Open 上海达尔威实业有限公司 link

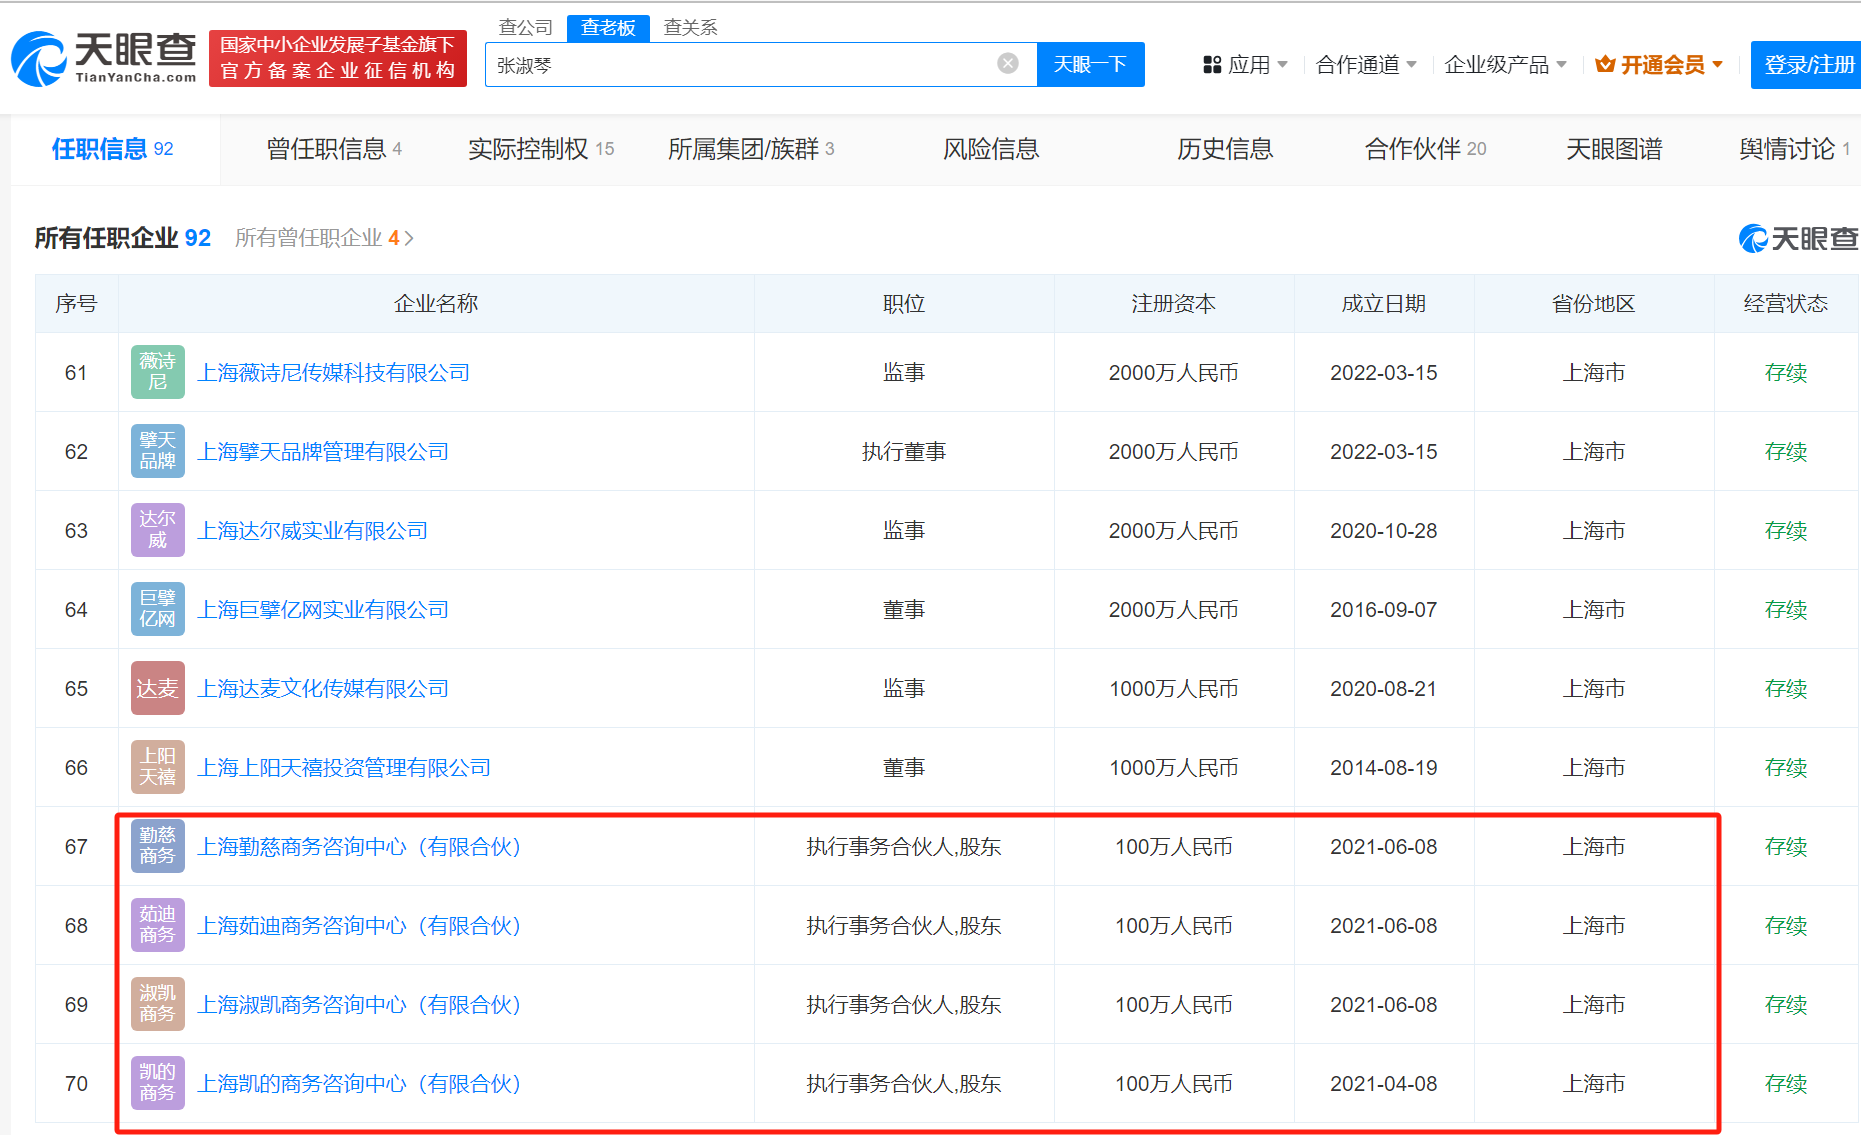312,530
